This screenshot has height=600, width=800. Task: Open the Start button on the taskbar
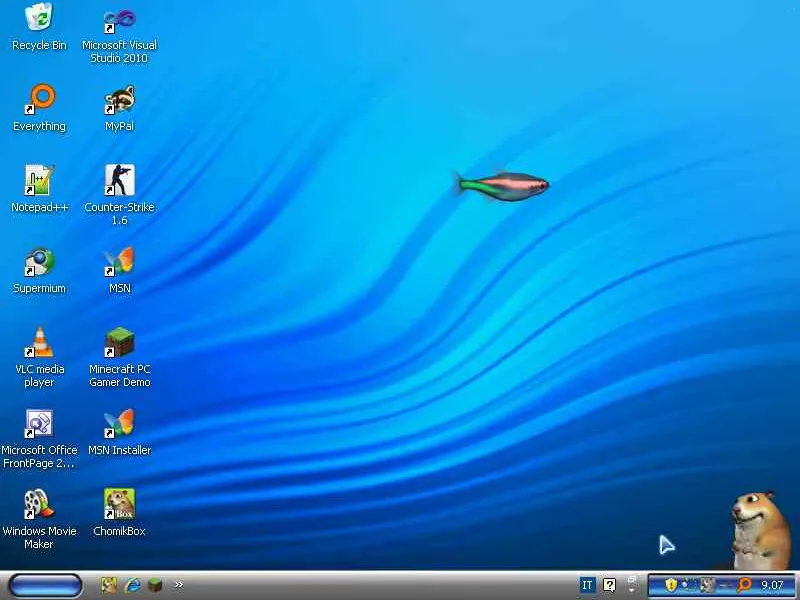pos(45,585)
